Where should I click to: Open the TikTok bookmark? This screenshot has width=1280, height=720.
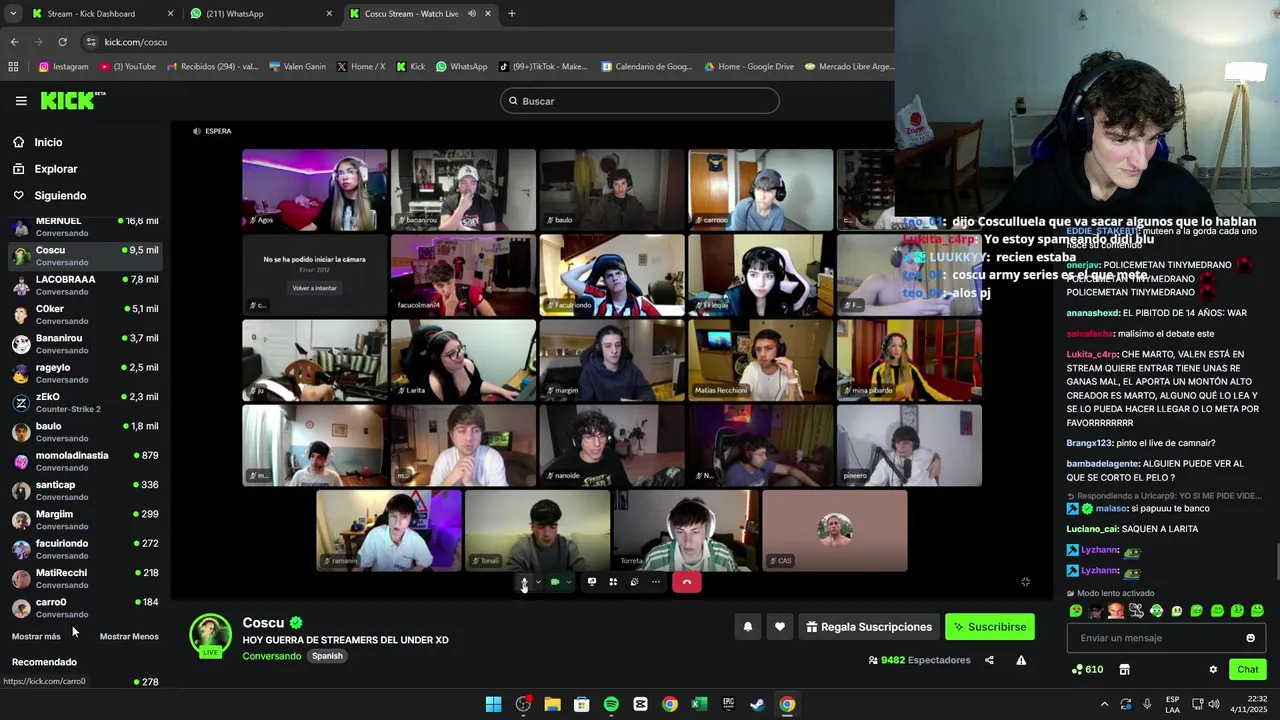point(543,67)
